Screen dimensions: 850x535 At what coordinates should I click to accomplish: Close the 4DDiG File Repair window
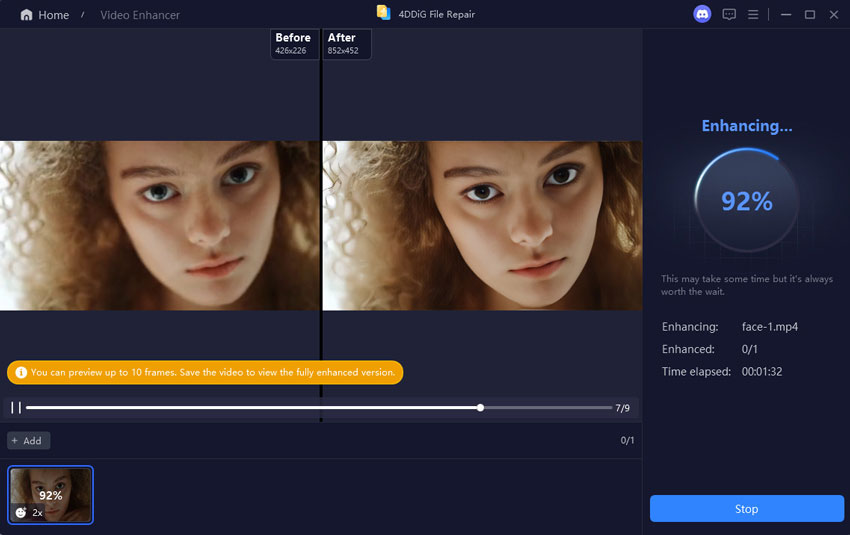click(833, 15)
